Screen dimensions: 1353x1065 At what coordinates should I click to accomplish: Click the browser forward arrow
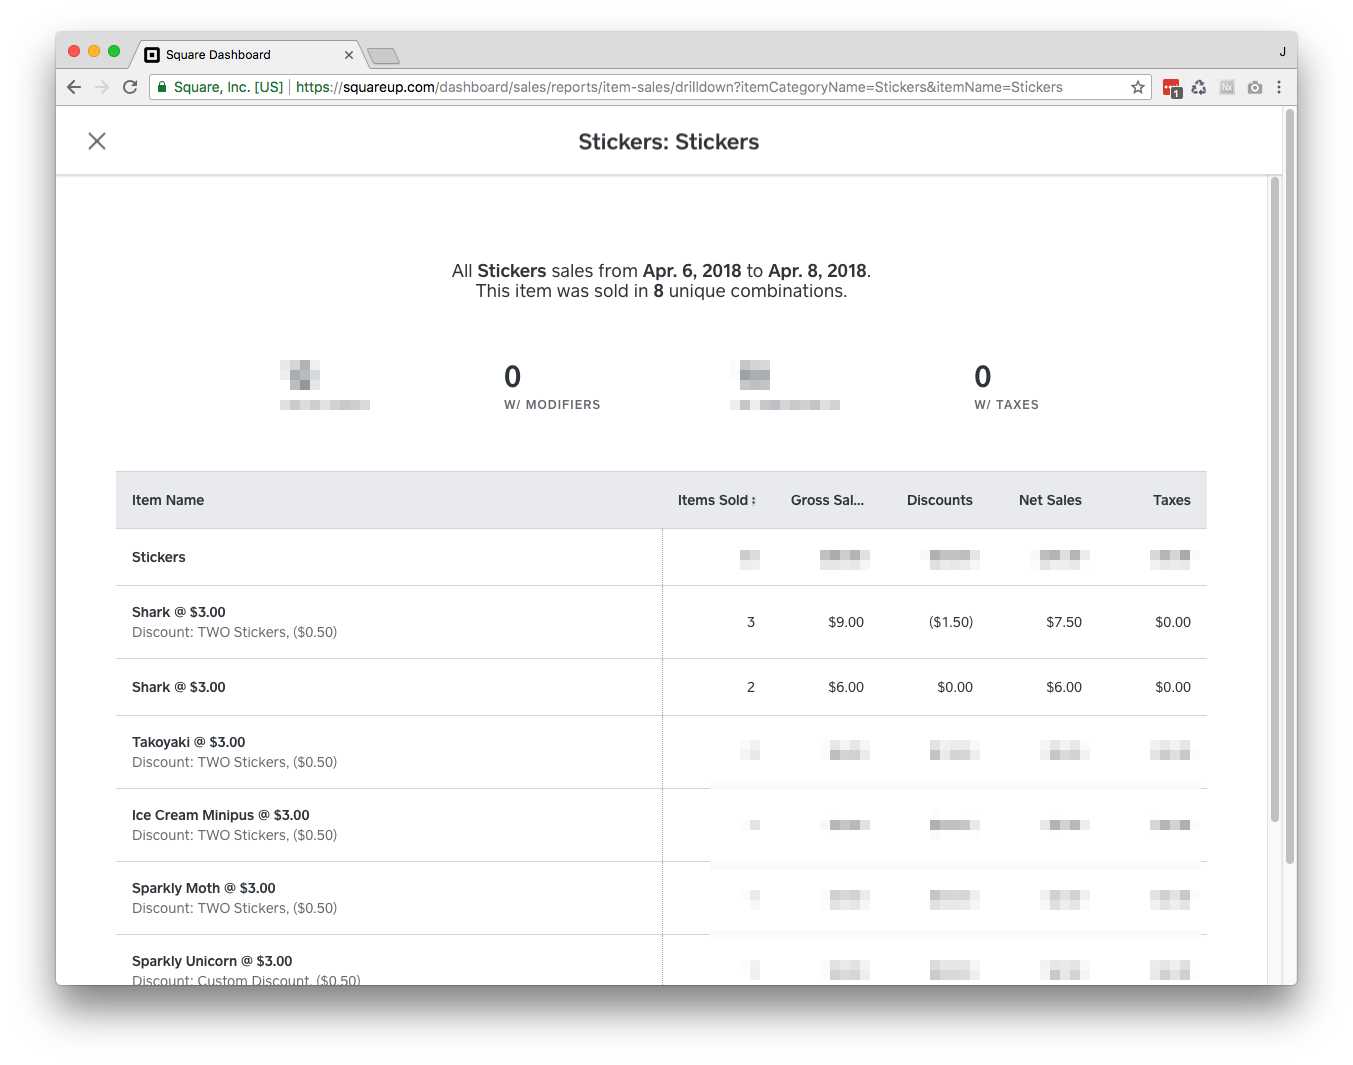[x=102, y=87]
